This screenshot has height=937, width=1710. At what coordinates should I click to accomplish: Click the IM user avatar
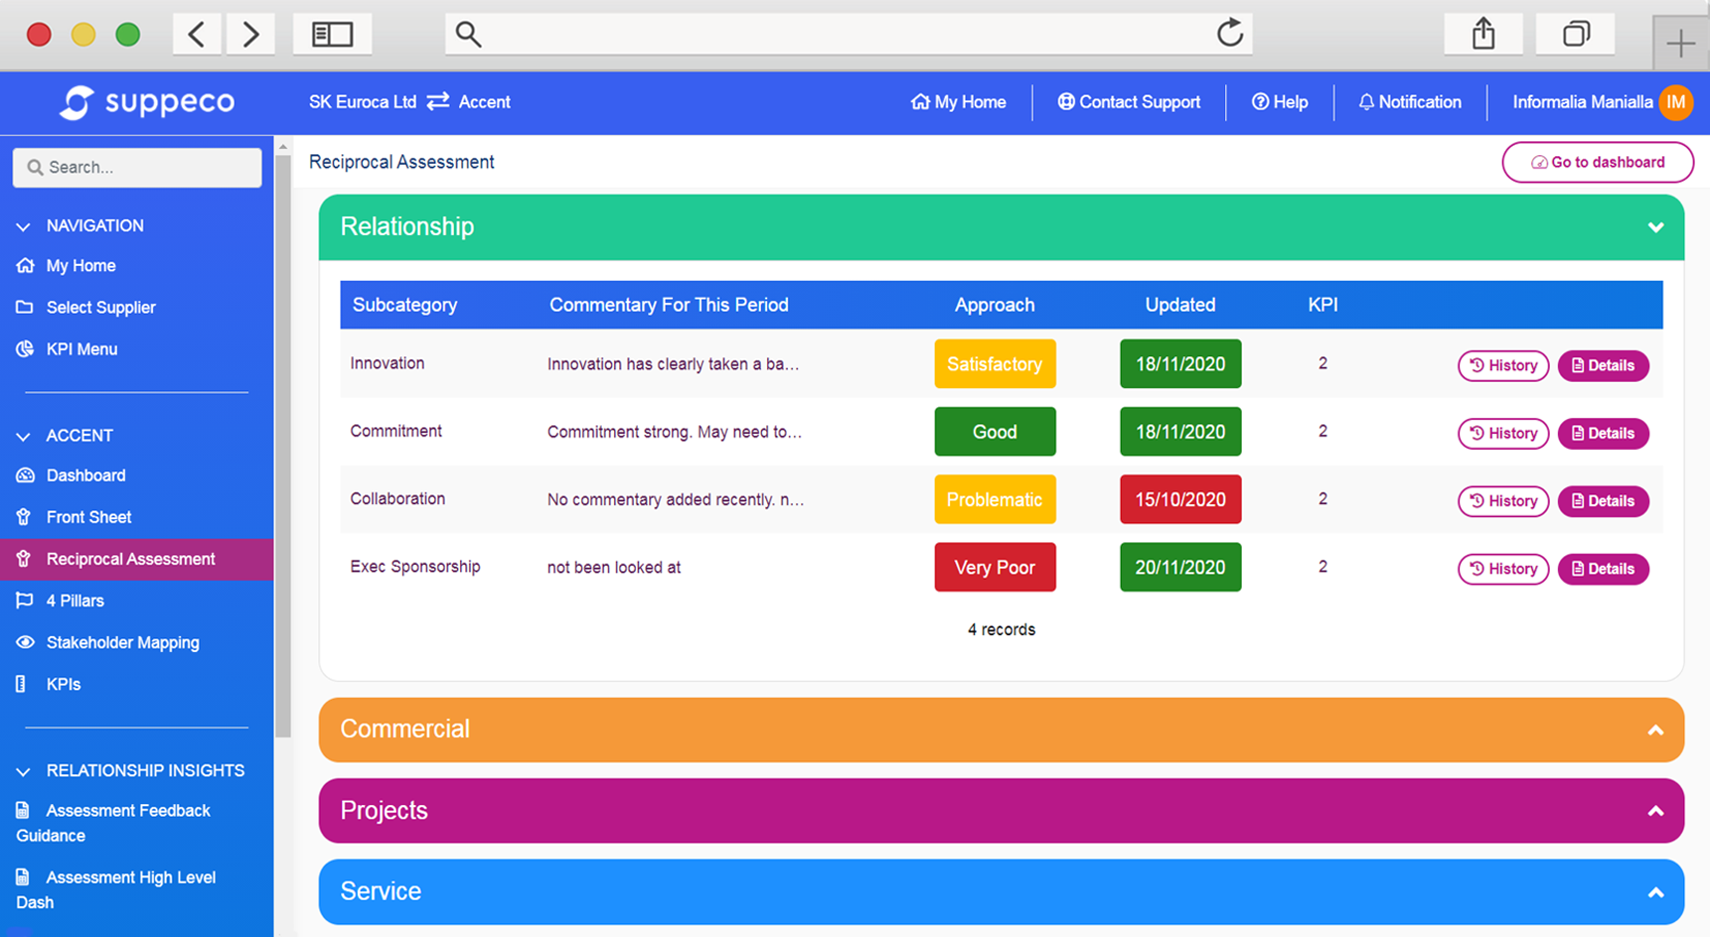[x=1676, y=102]
